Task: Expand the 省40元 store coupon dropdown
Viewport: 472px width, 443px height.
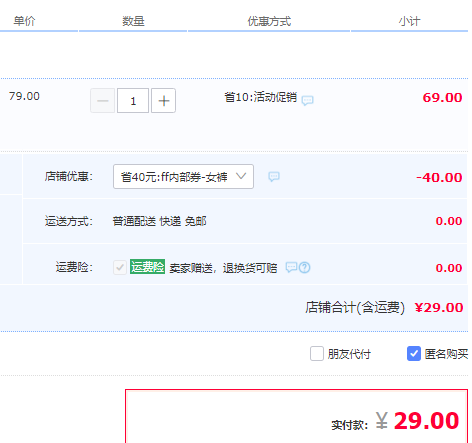Action: tap(183, 176)
